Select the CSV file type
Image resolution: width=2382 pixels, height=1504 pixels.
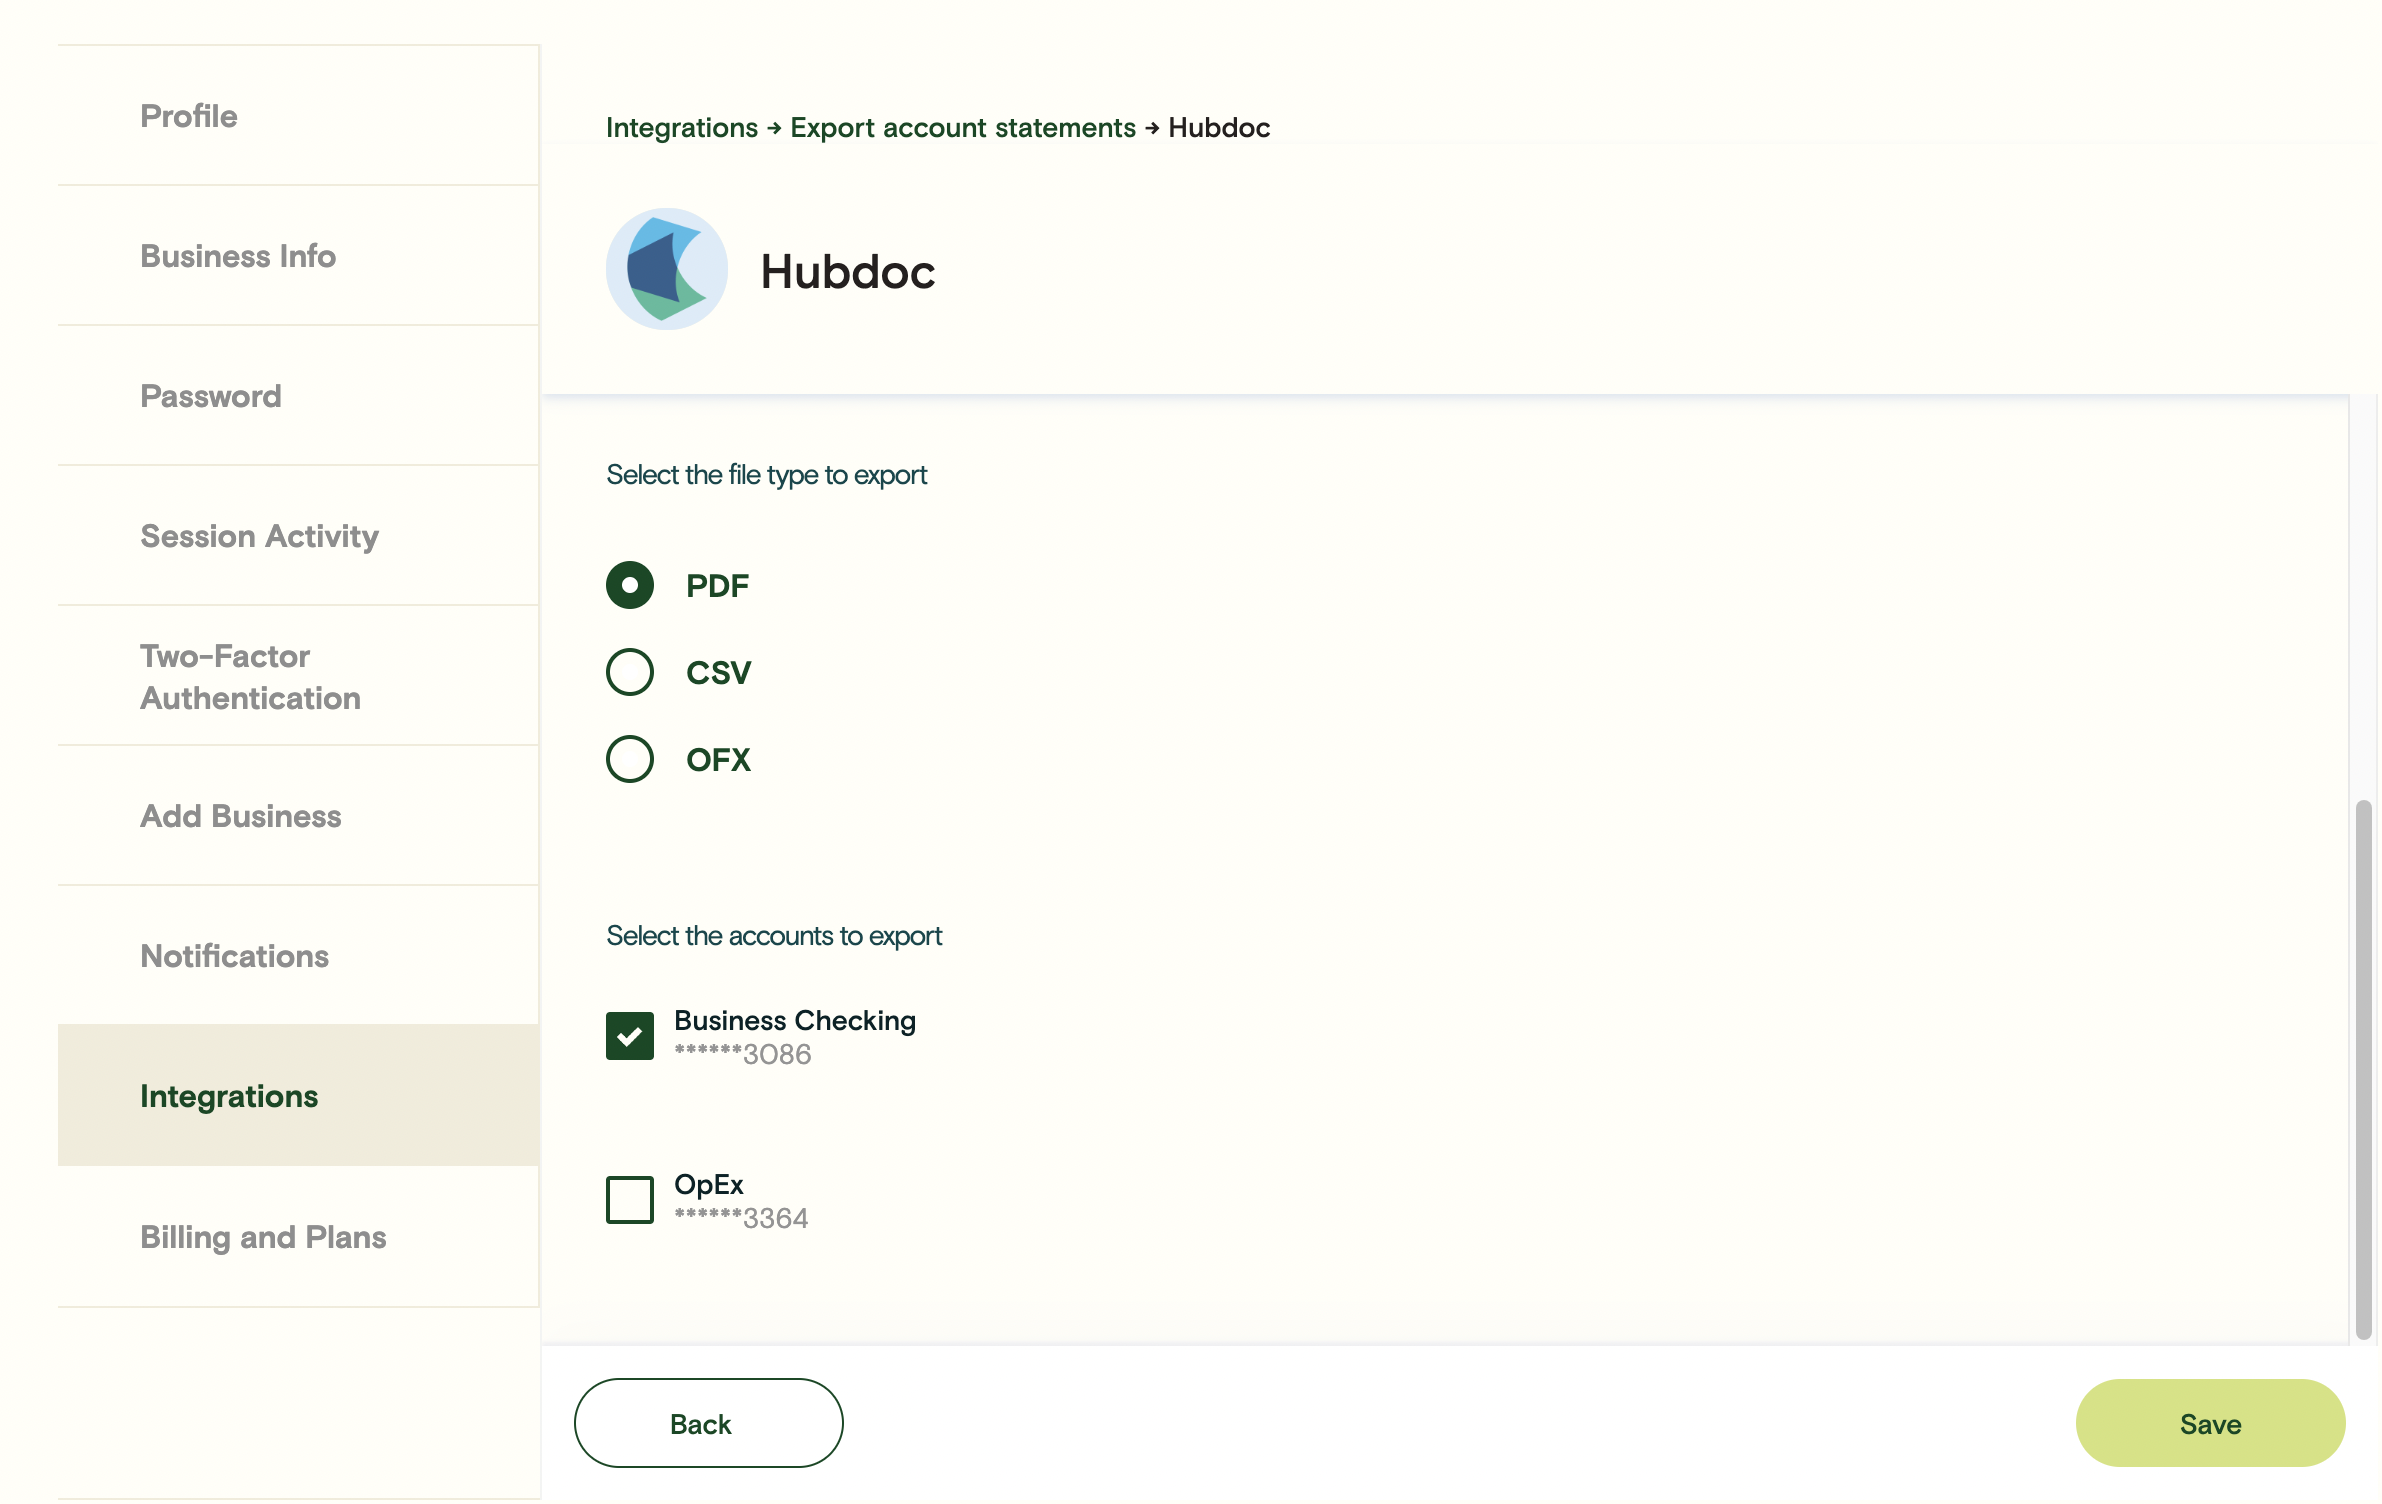point(629,672)
